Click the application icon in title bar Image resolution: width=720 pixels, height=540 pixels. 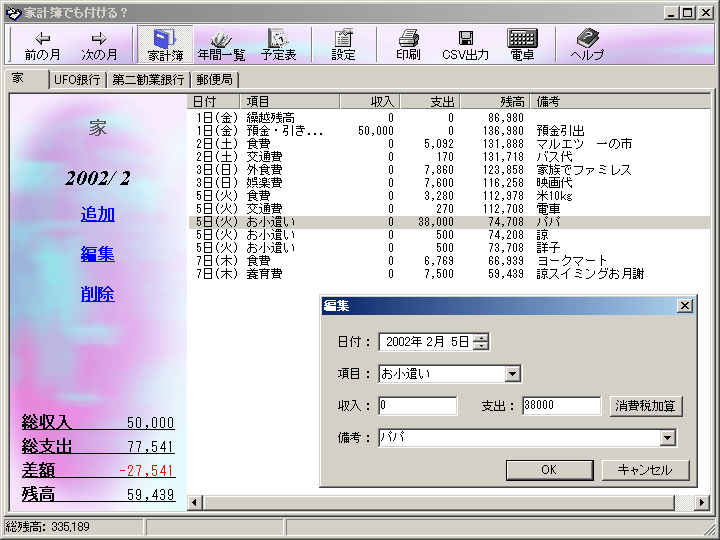pyautogui.click(x=13, y=13)
